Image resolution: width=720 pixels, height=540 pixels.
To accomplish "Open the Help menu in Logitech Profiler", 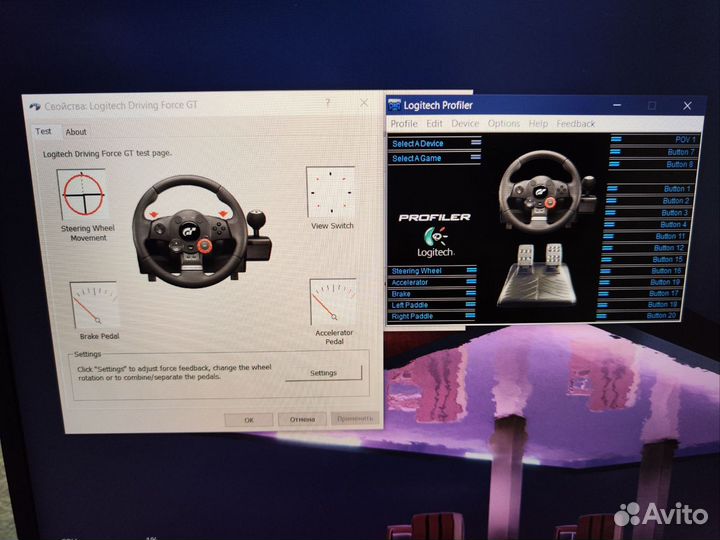I will (x=538, y=124).
